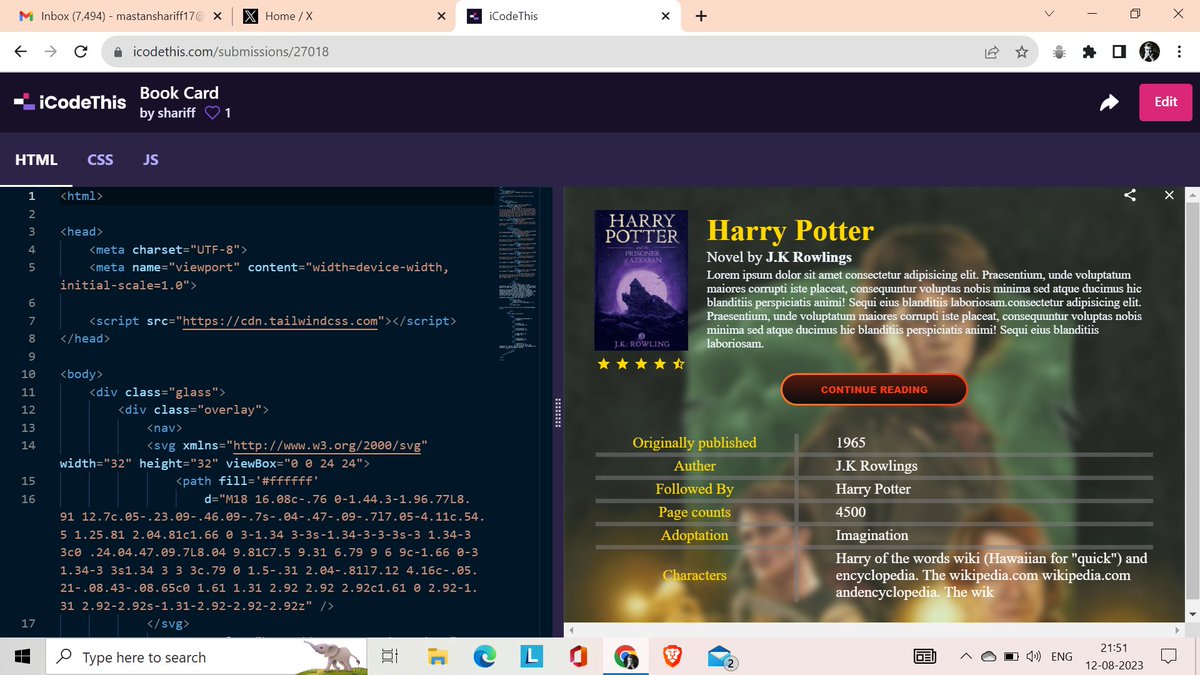The width and height of the screenshot is (1200, 675).
Task: Click the site lock icon in address bar
Action: [117, 52]
